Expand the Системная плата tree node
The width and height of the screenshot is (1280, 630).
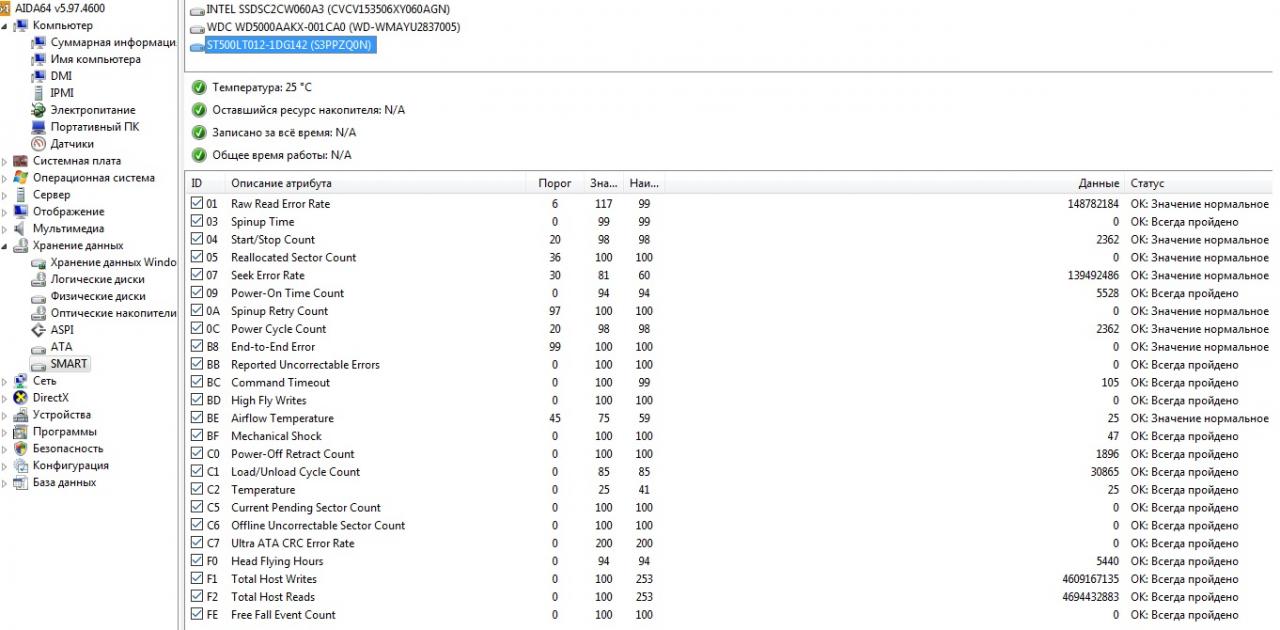pos(5,162)
